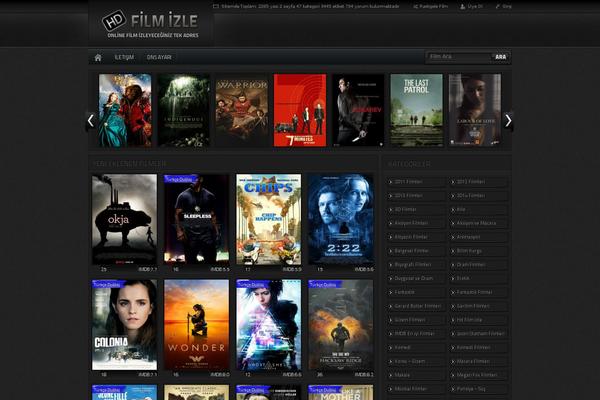Open the 2:22 movie poster

(x=341, y=219)
